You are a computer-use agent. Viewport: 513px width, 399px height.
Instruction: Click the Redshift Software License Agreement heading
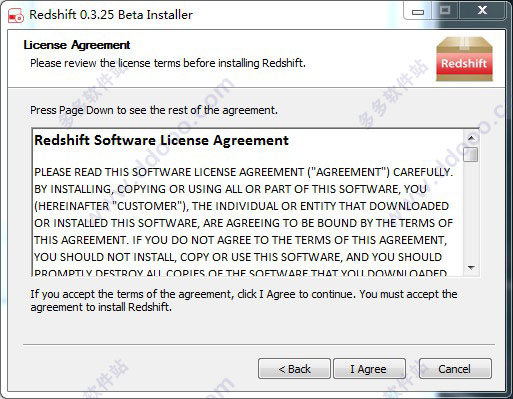pyautogui.click(x=161, y=141)
